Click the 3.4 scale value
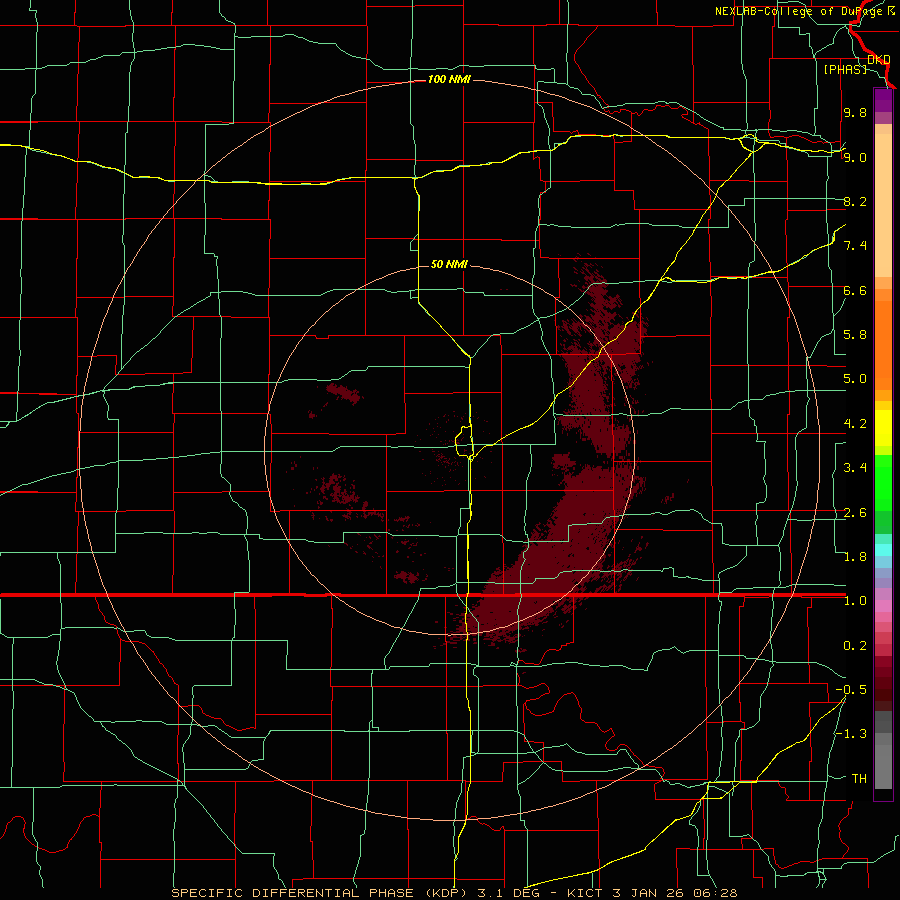900x900 pixels. [855, 468]
